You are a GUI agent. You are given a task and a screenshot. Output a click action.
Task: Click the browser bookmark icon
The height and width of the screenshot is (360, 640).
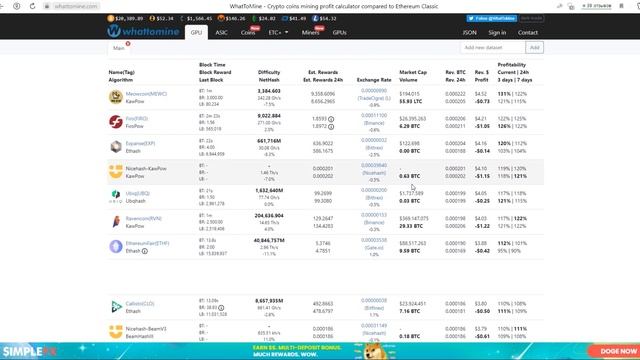tap(621, 6)
